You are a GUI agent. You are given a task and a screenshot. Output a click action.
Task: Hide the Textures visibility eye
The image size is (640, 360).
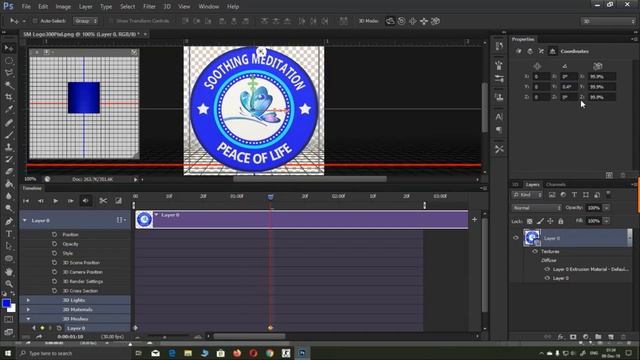[535, 251]
